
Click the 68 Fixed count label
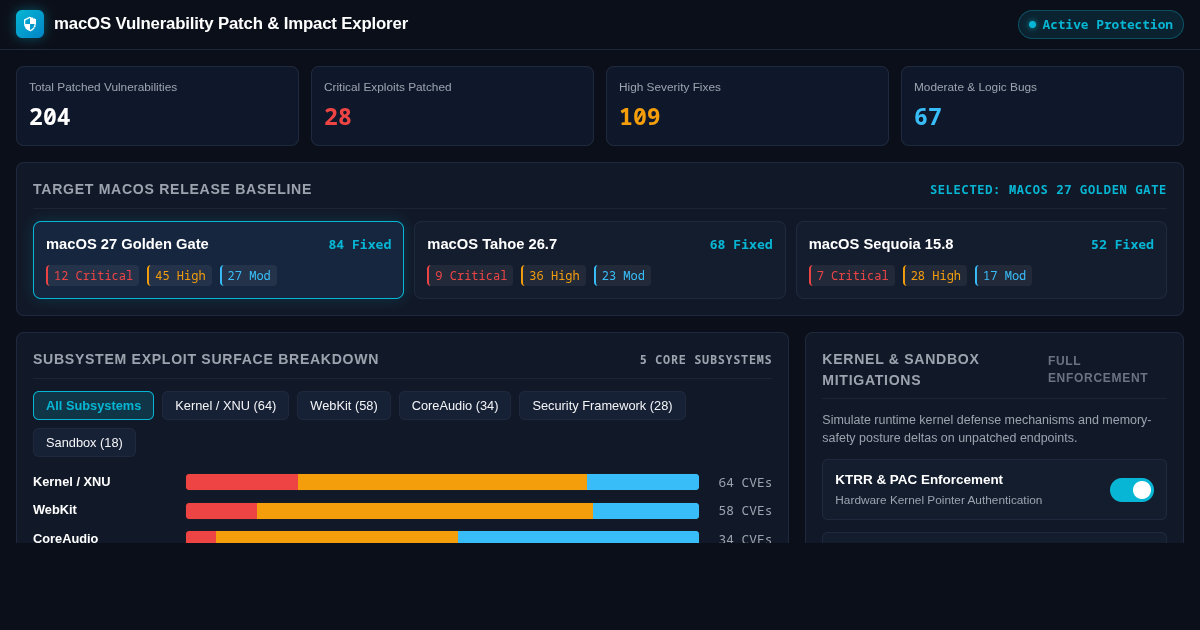[741, 244]
